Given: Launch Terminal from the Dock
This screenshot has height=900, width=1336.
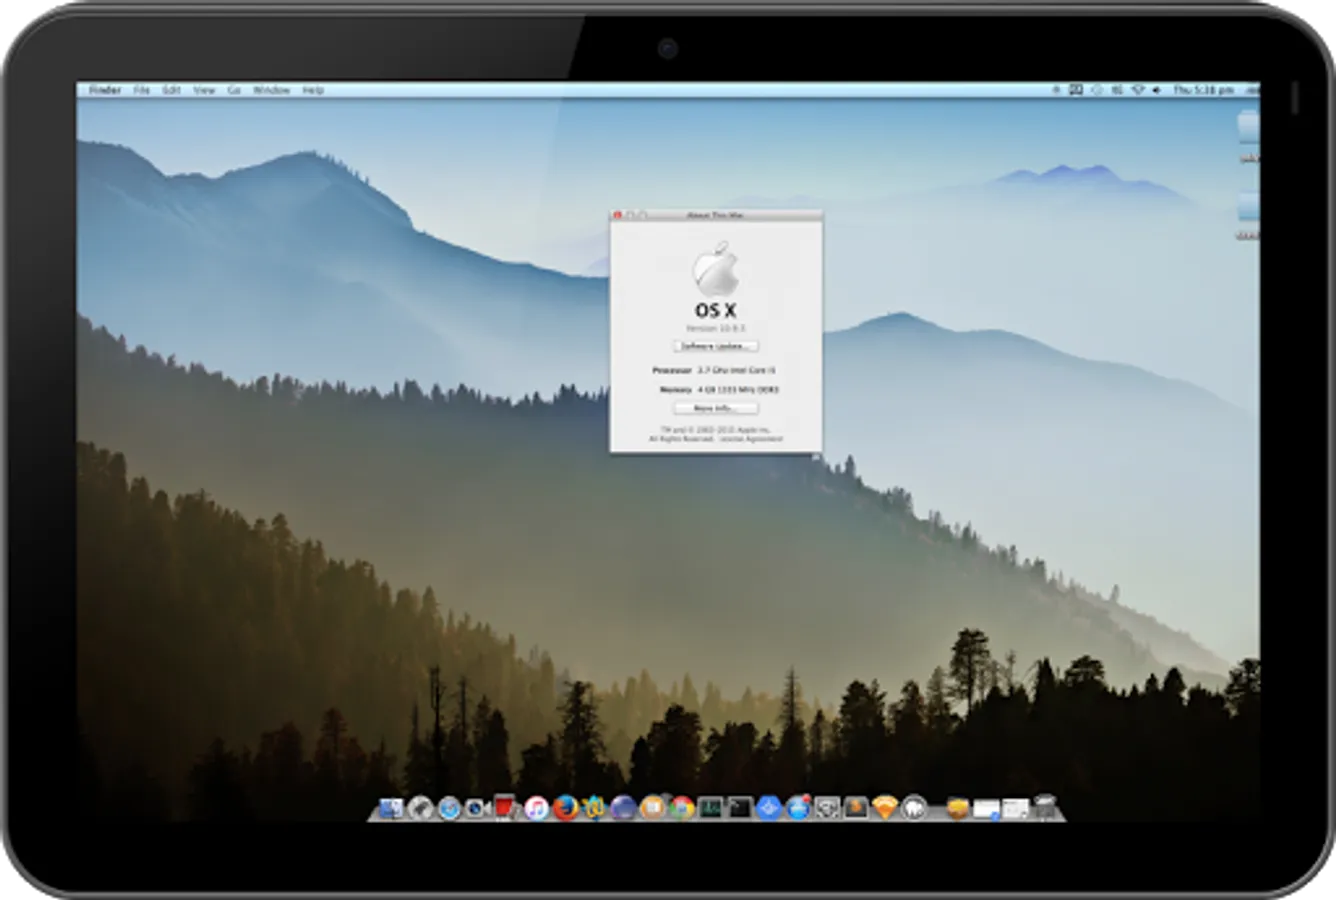Looking at the screenshot, I should [x=740, y=807].
